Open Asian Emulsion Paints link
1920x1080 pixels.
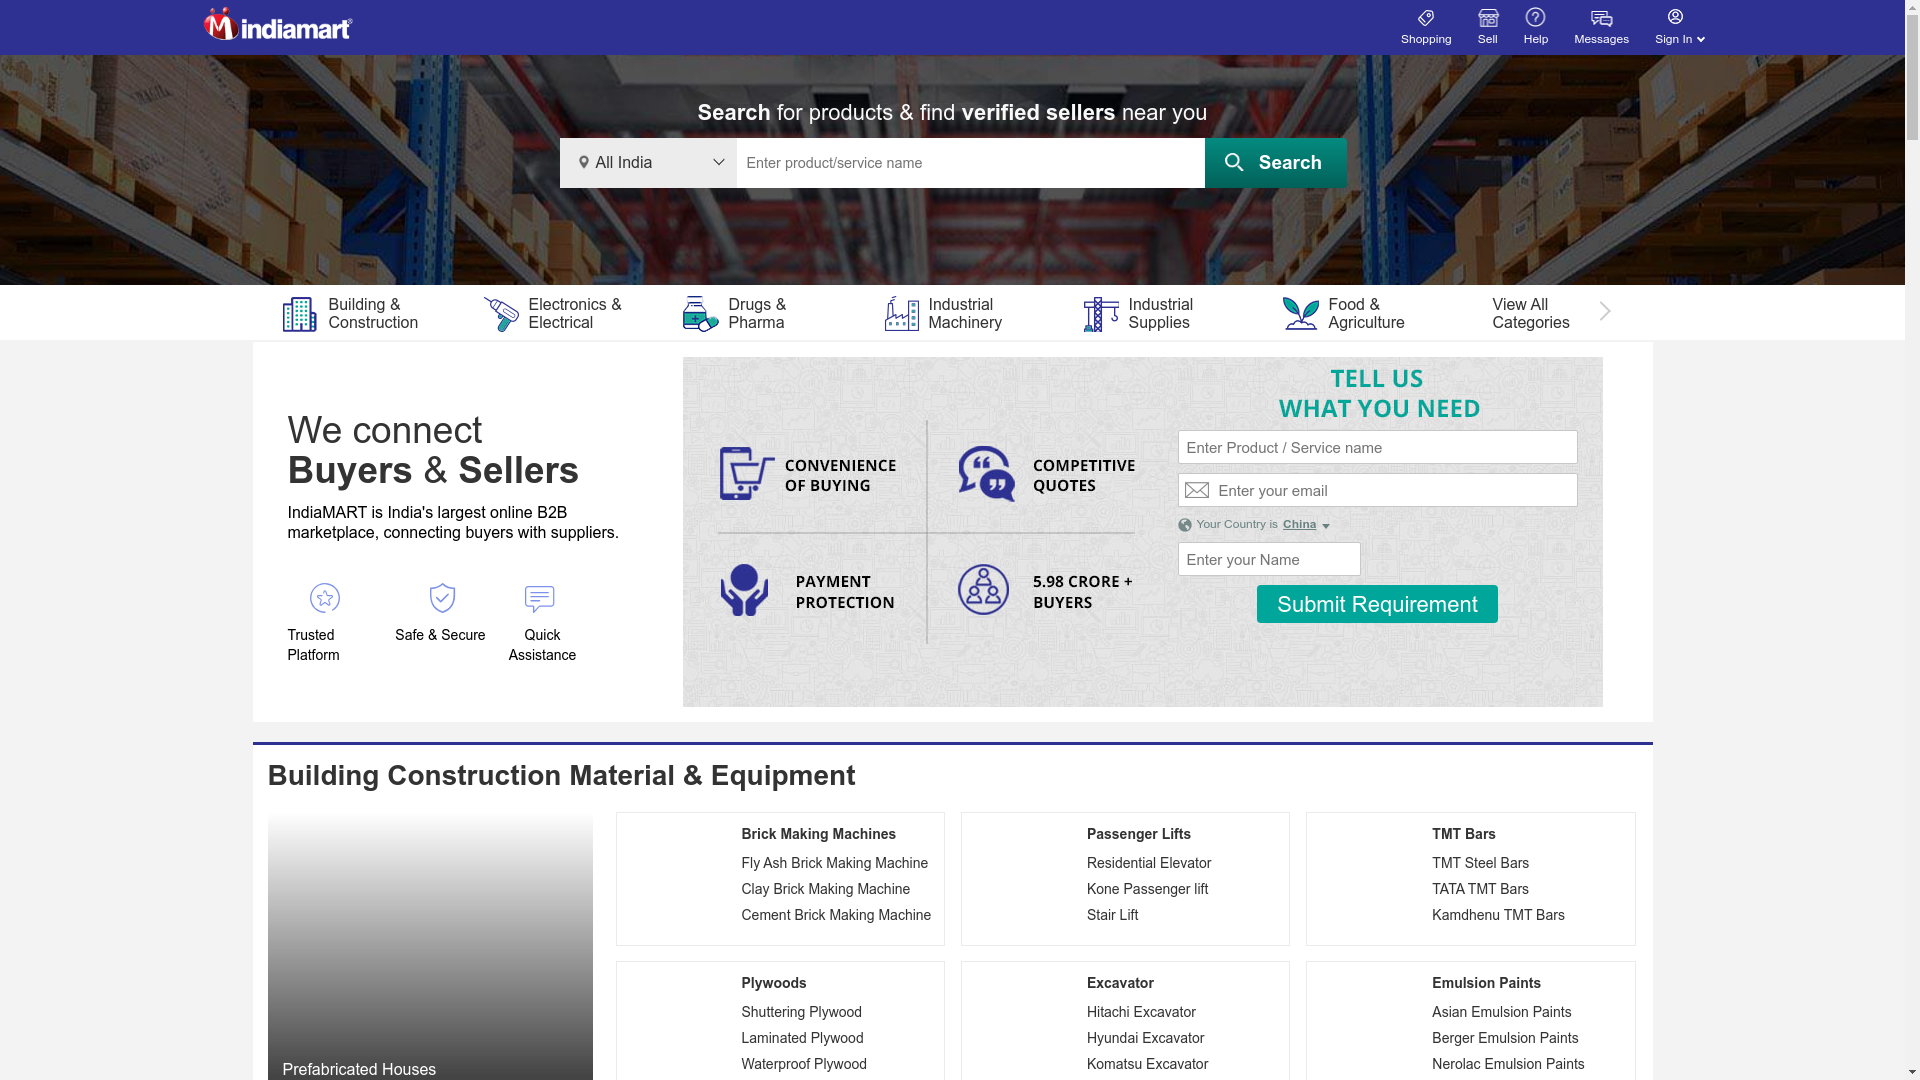[x=1501, y=1012]
